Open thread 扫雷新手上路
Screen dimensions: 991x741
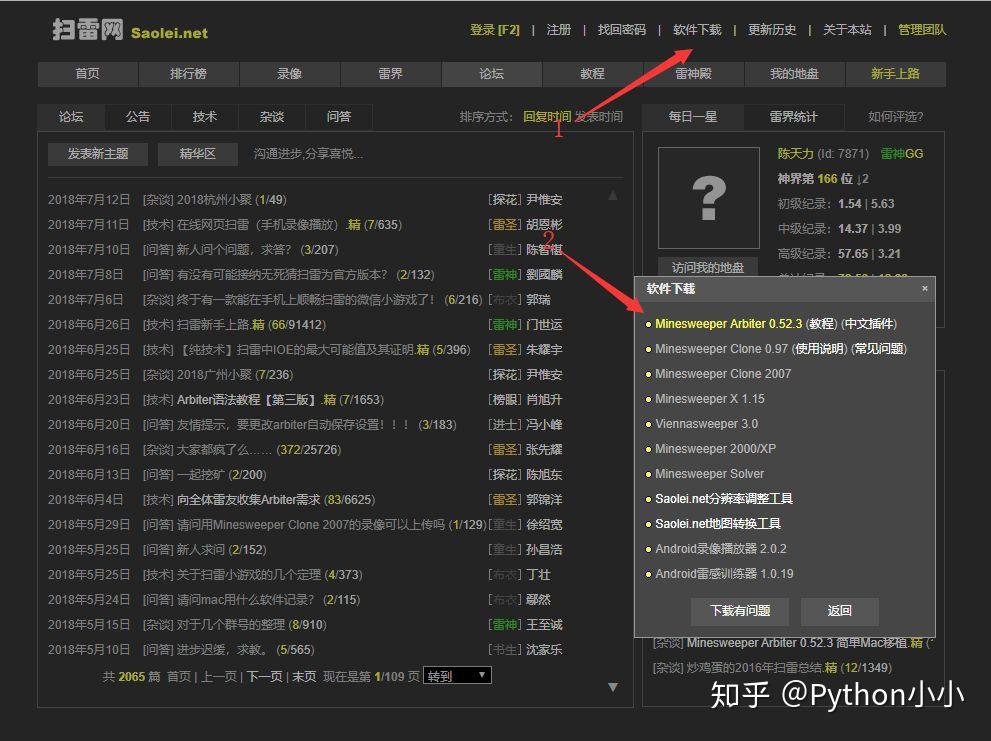pos(214,325)
